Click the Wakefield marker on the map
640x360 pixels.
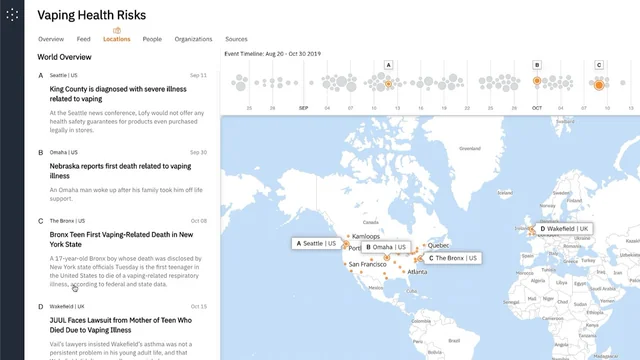pyautogui.click(x=532, y=230)
